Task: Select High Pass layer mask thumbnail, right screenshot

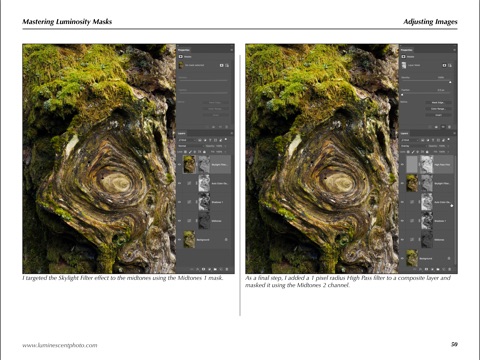Action: (x=426, y=164)
